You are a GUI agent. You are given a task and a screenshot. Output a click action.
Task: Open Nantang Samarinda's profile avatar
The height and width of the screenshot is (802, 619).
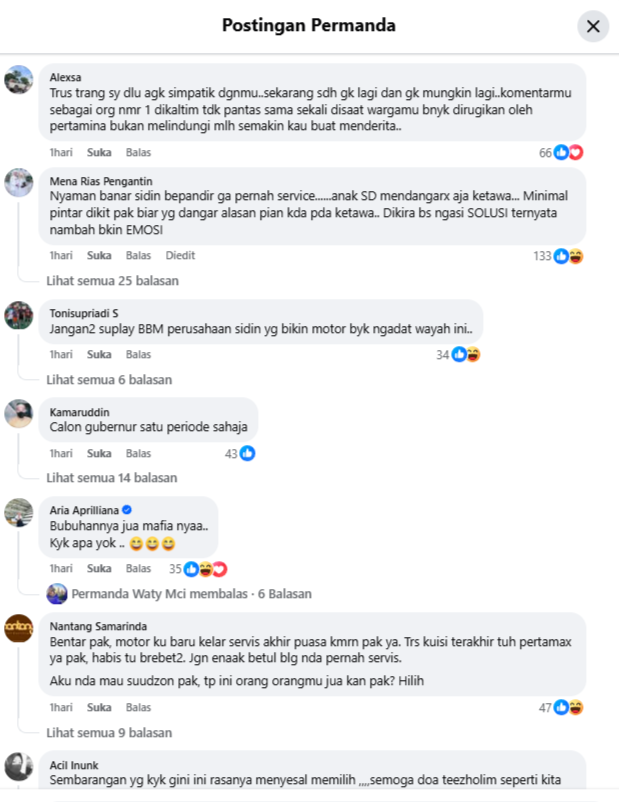(x=19, y=628)
